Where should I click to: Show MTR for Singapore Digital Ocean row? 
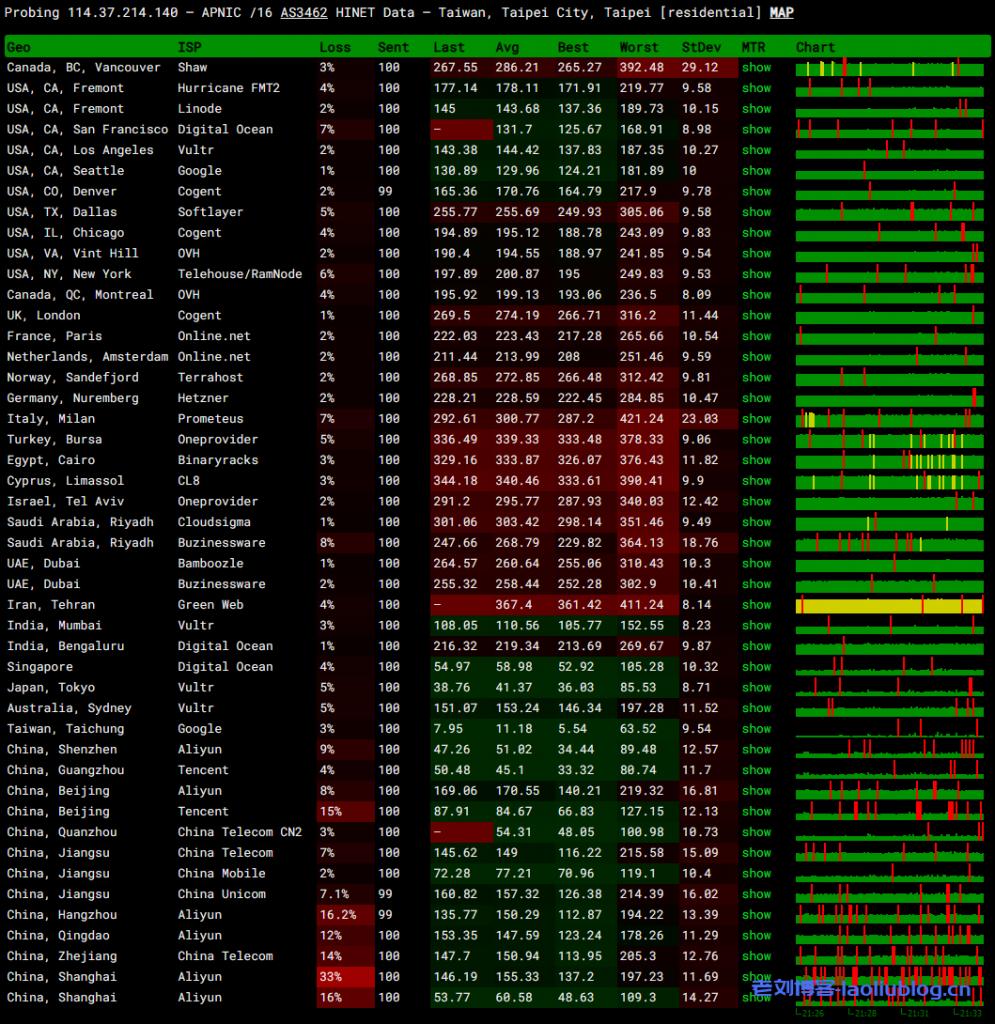pos(756,667)
